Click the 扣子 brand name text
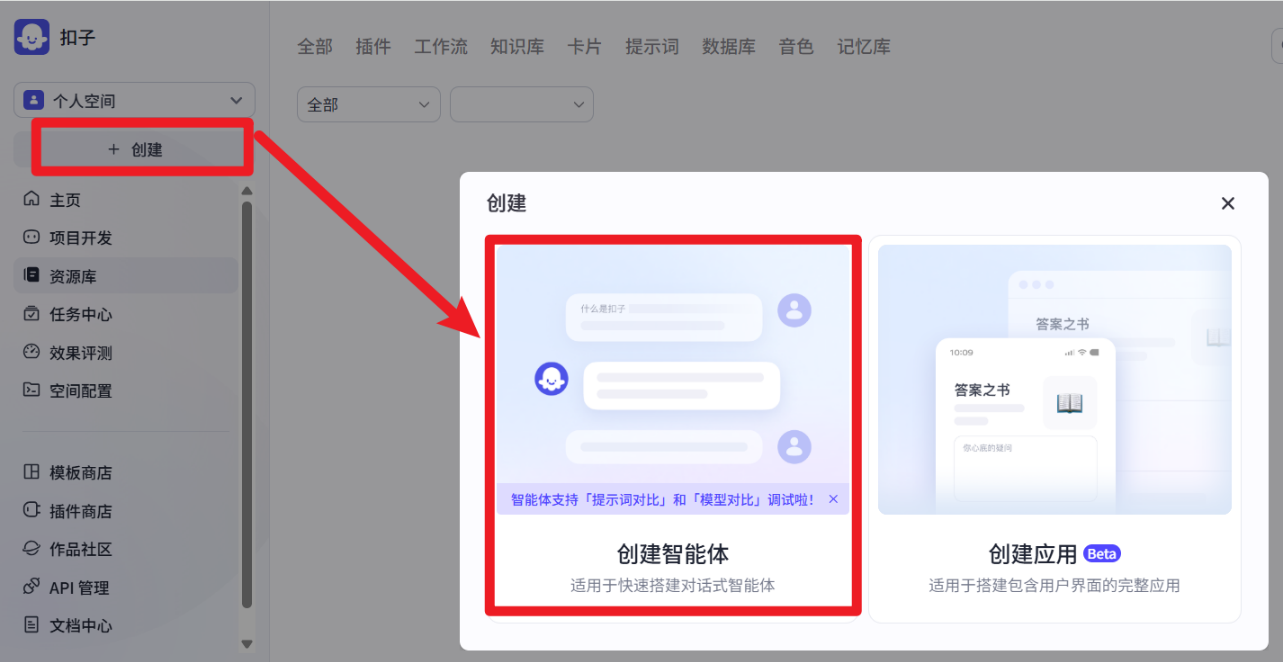 point(77,38)
